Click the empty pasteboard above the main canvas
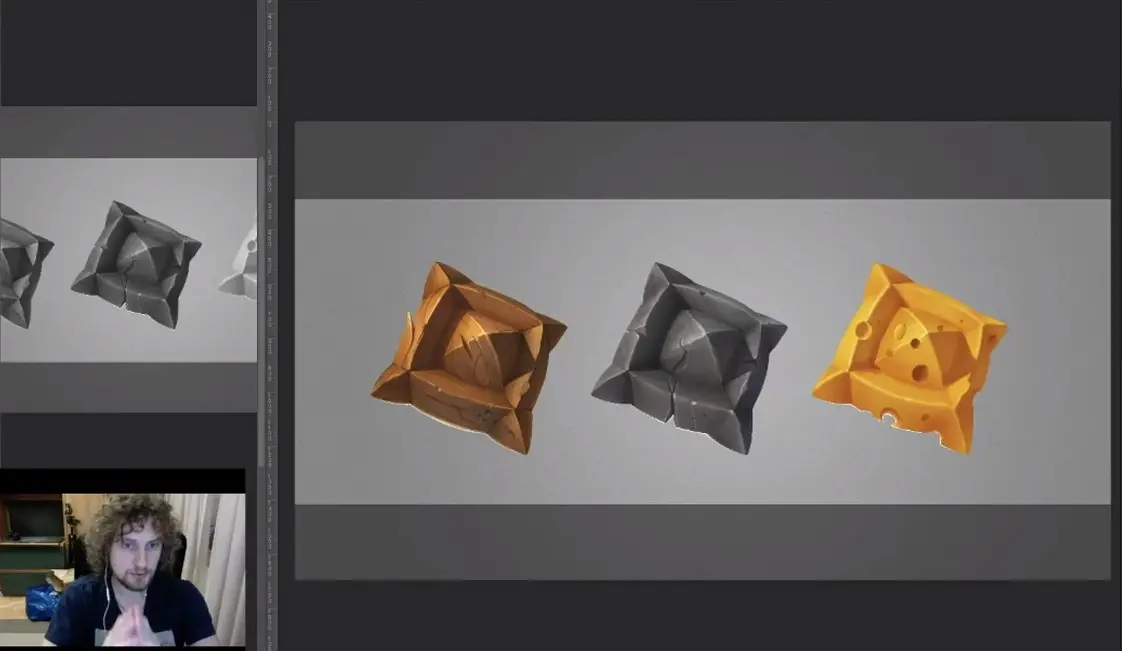The height and width of the screenshot is (651, 1122). (700, 60)
